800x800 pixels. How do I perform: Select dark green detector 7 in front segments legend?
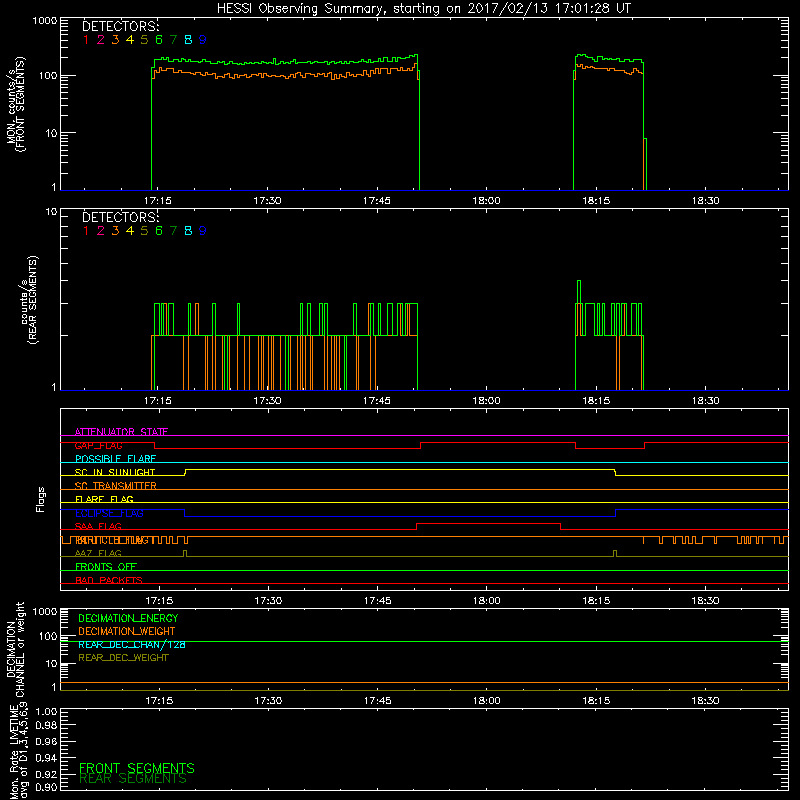(x=173, y=40)
